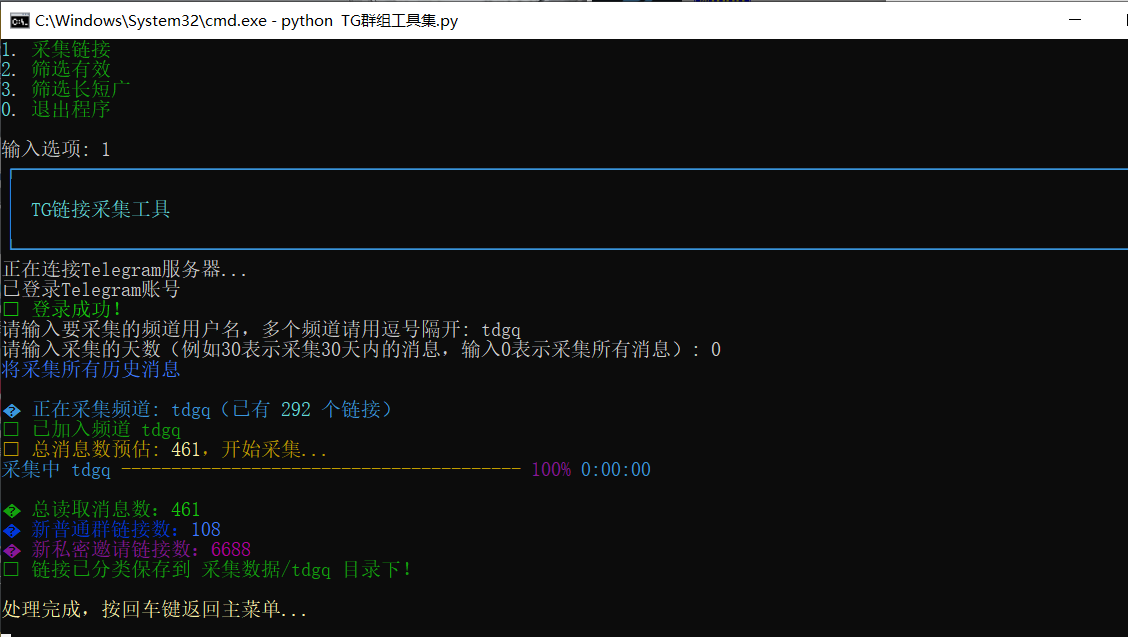The width and height of the screenshot is (1128, 637).
Task: Click '将采集所有历史消息' line
Action: 91,369
